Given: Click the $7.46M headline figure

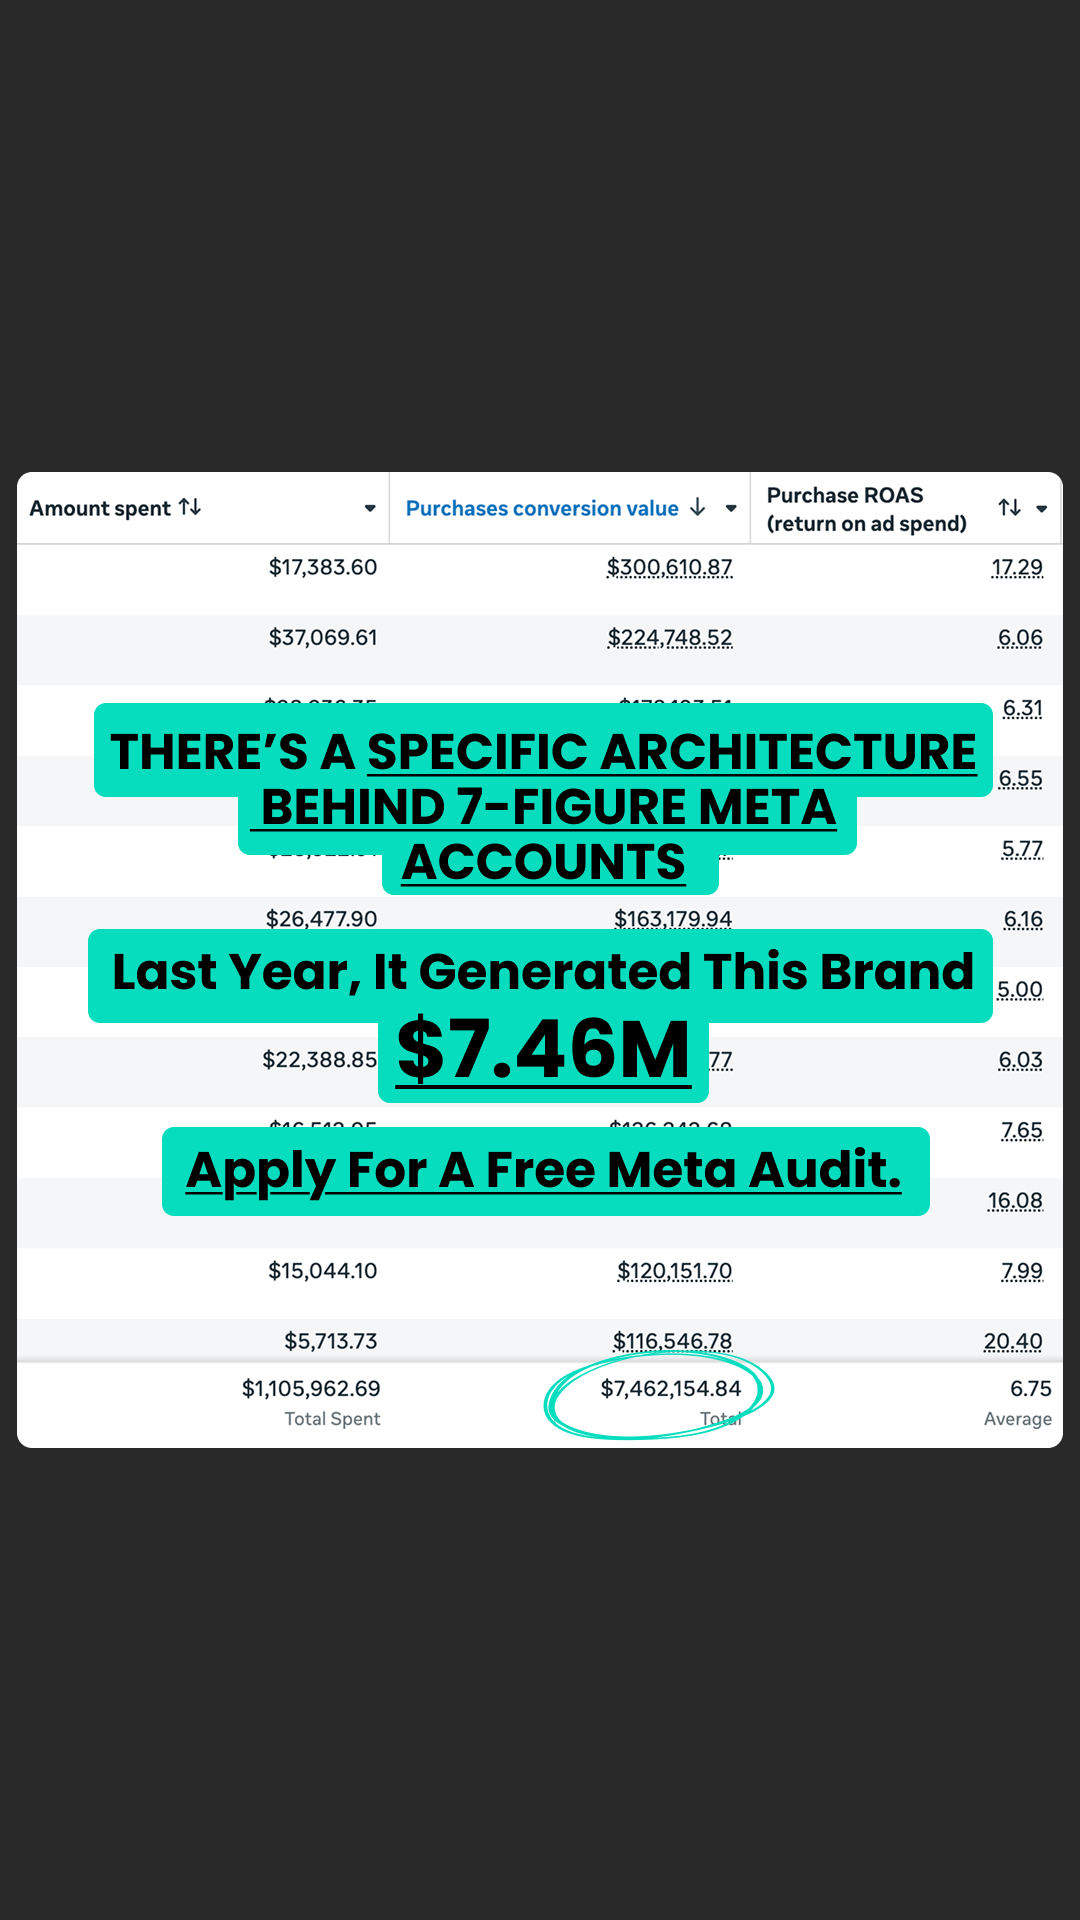Looking at the screenshot, I should [x=544, y=1050].
